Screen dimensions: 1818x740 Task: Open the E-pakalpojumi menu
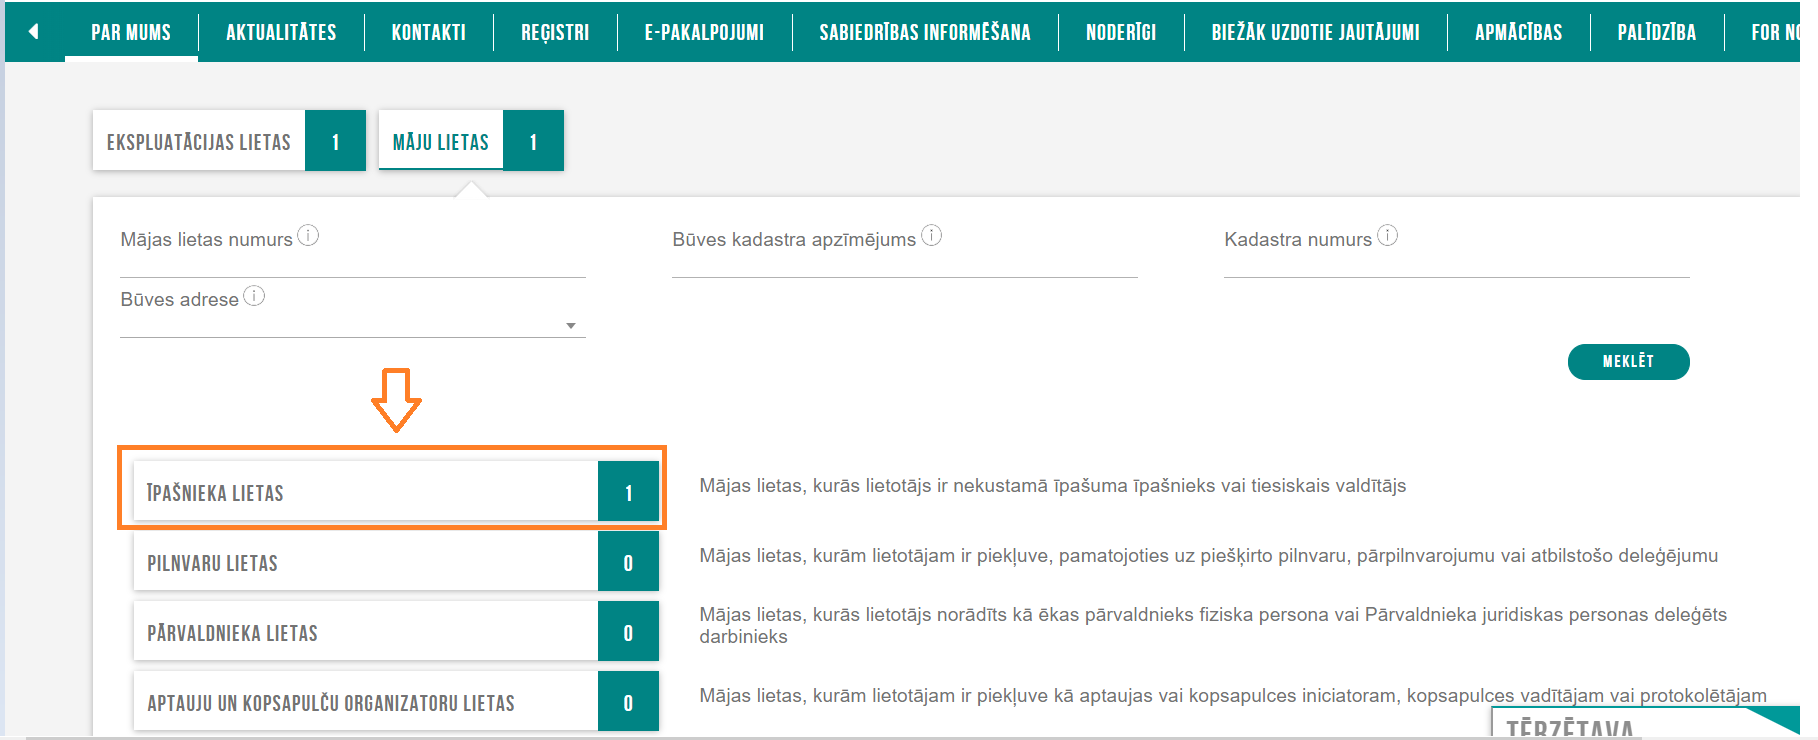[x=704, y=32]
